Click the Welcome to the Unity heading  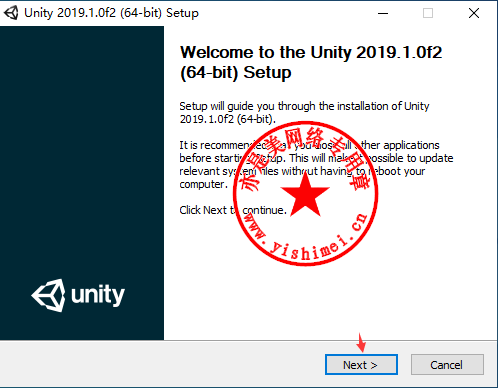(311, 62)
